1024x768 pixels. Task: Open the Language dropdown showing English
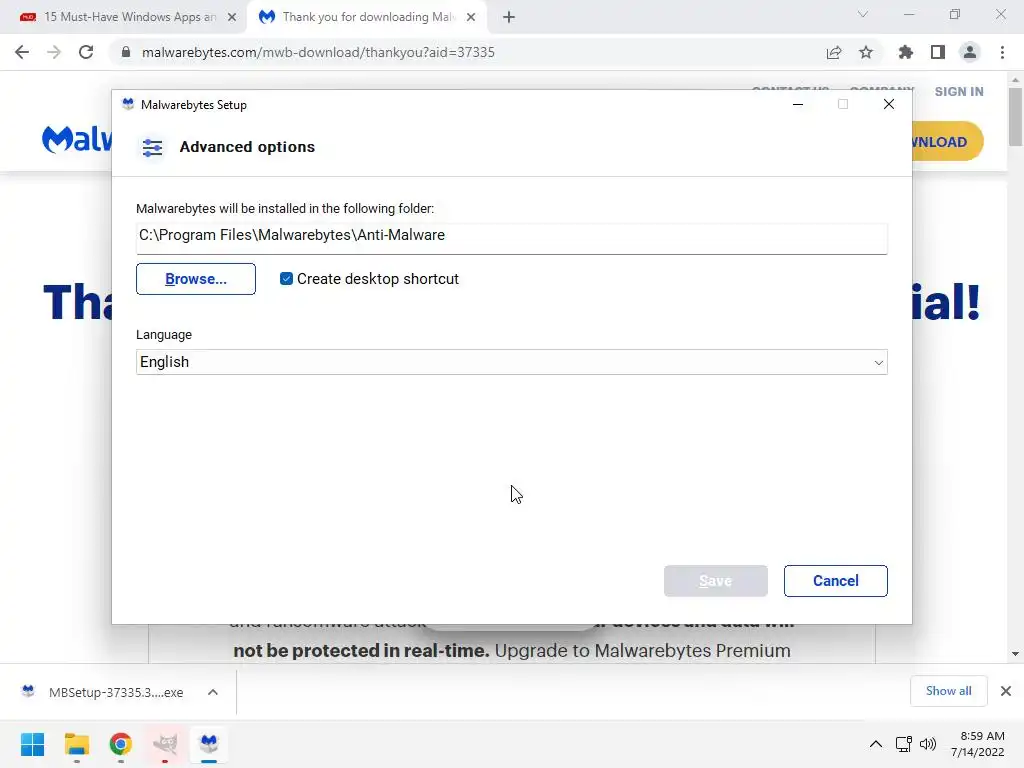(511, 362)
